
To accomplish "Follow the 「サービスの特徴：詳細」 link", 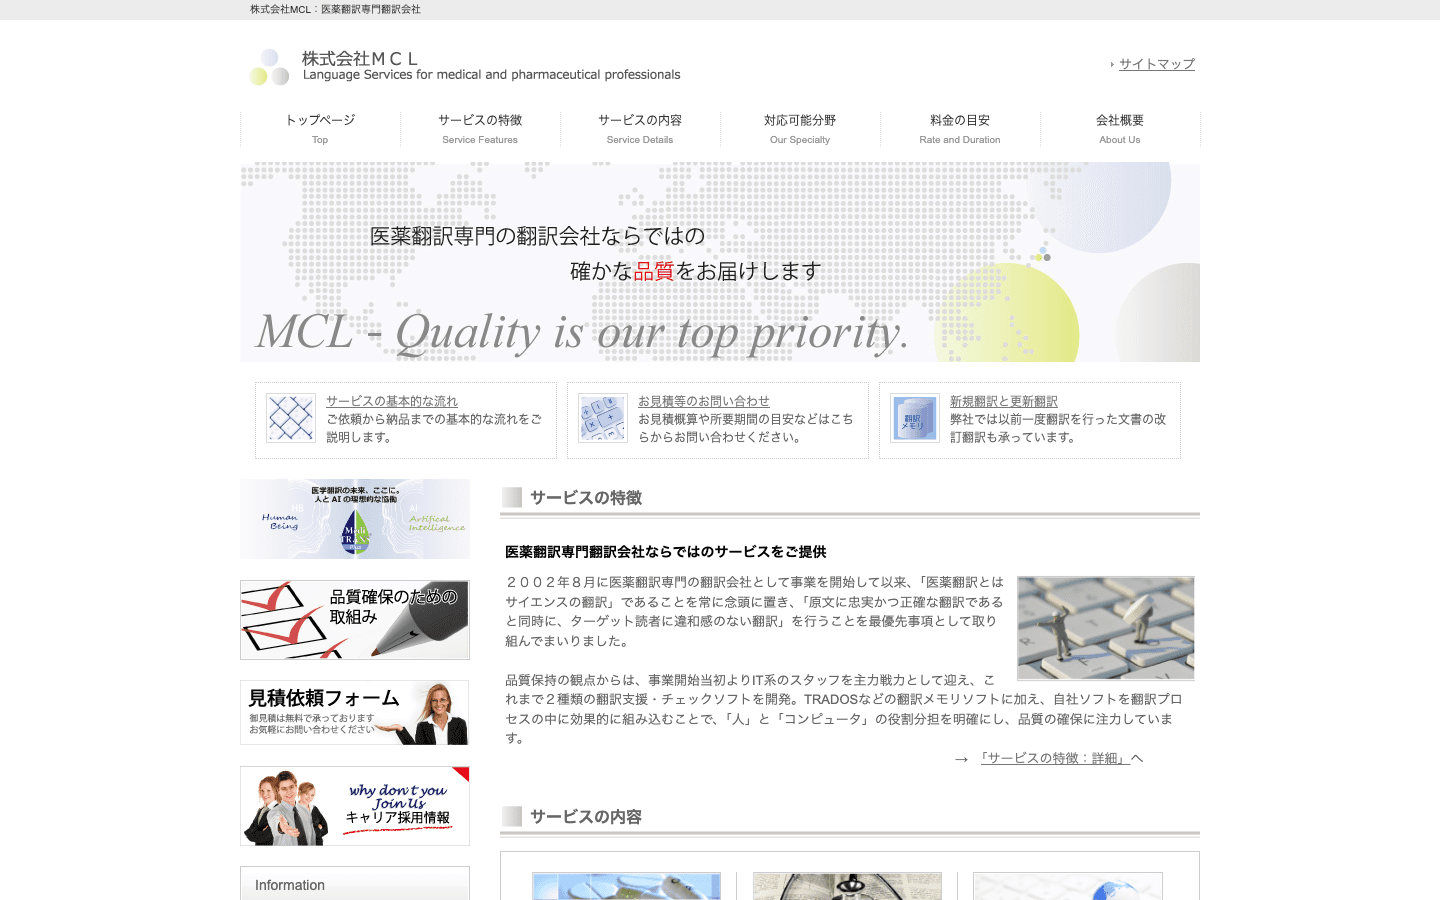I will coord(1055,758).
